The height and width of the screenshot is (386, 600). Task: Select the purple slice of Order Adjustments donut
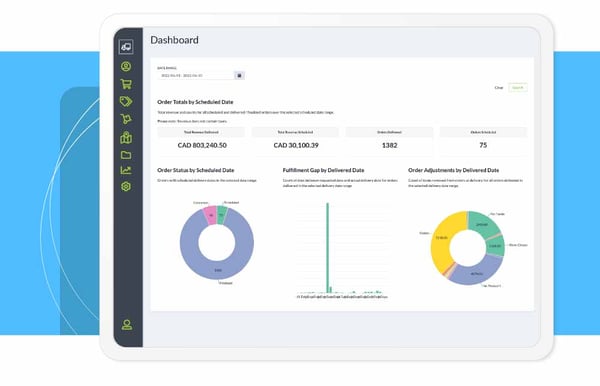tap(476, 273)
